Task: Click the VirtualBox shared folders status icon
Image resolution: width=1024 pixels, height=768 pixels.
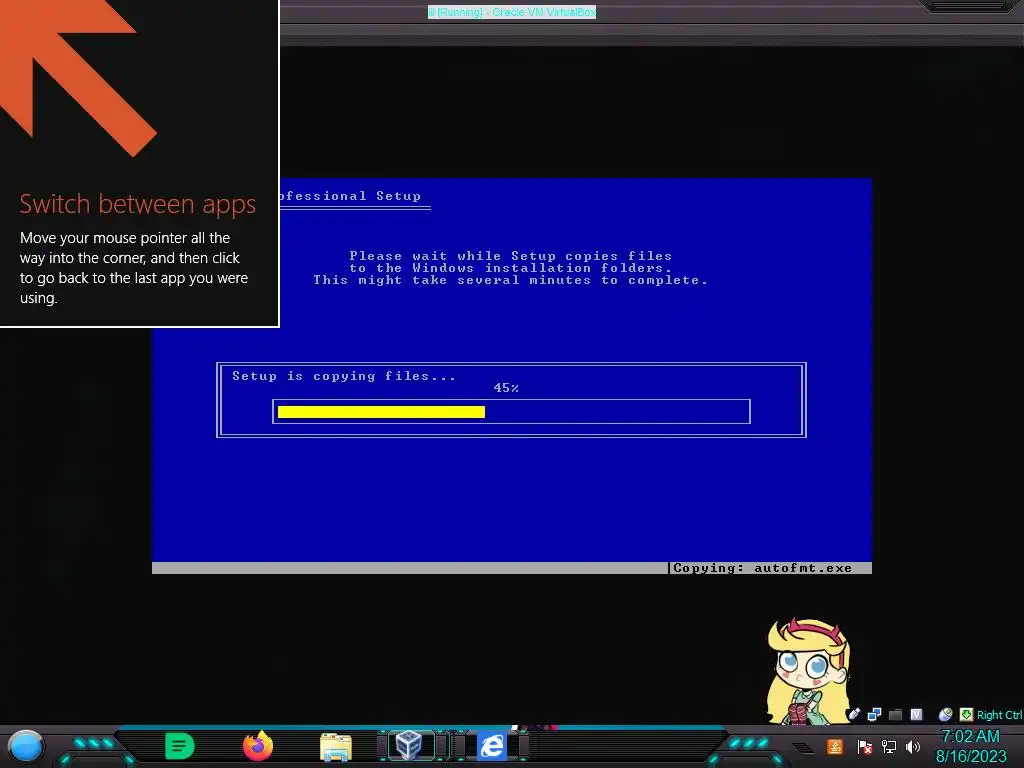Action: point(895,714)
